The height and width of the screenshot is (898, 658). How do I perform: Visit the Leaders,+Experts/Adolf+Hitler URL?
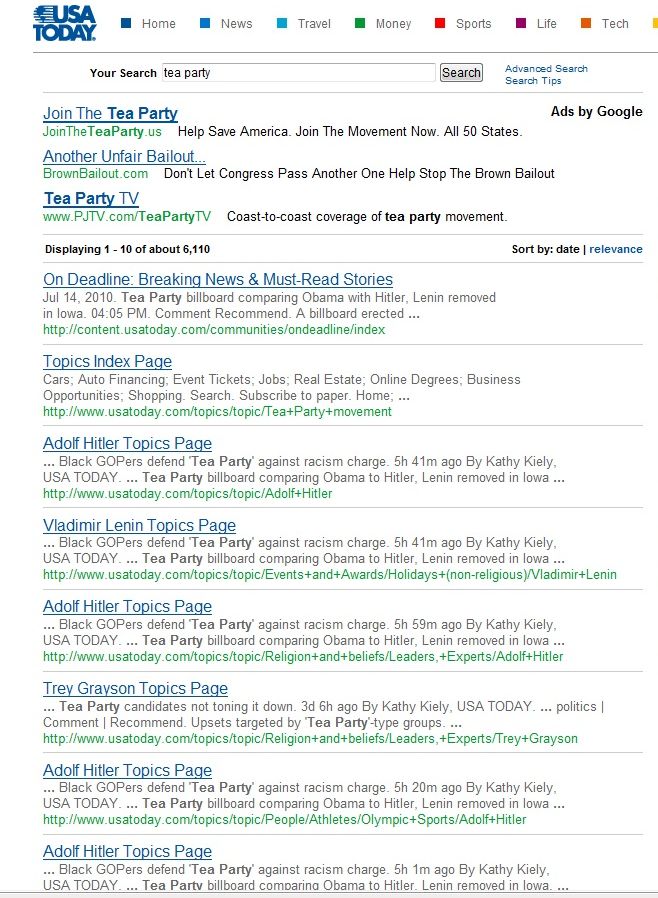304,657
